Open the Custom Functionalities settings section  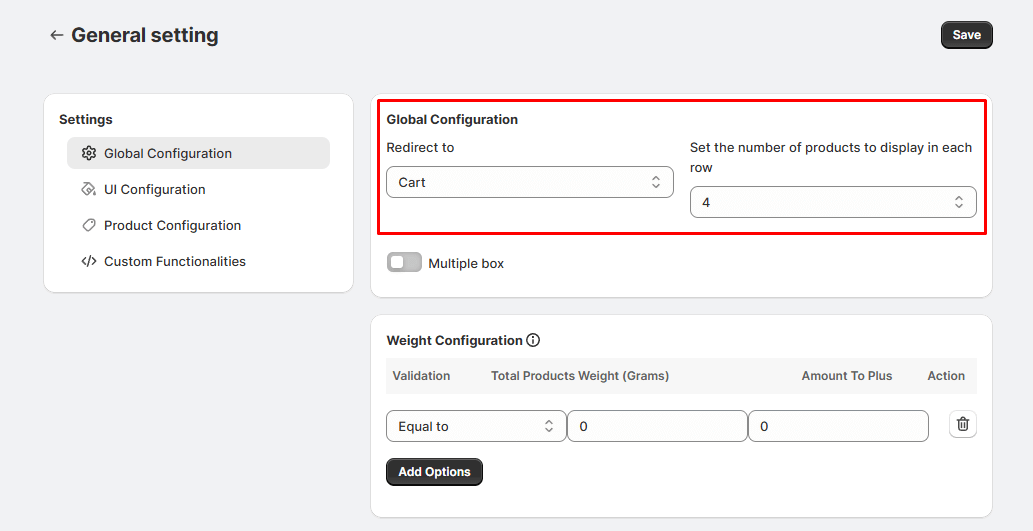click(175, 261)
